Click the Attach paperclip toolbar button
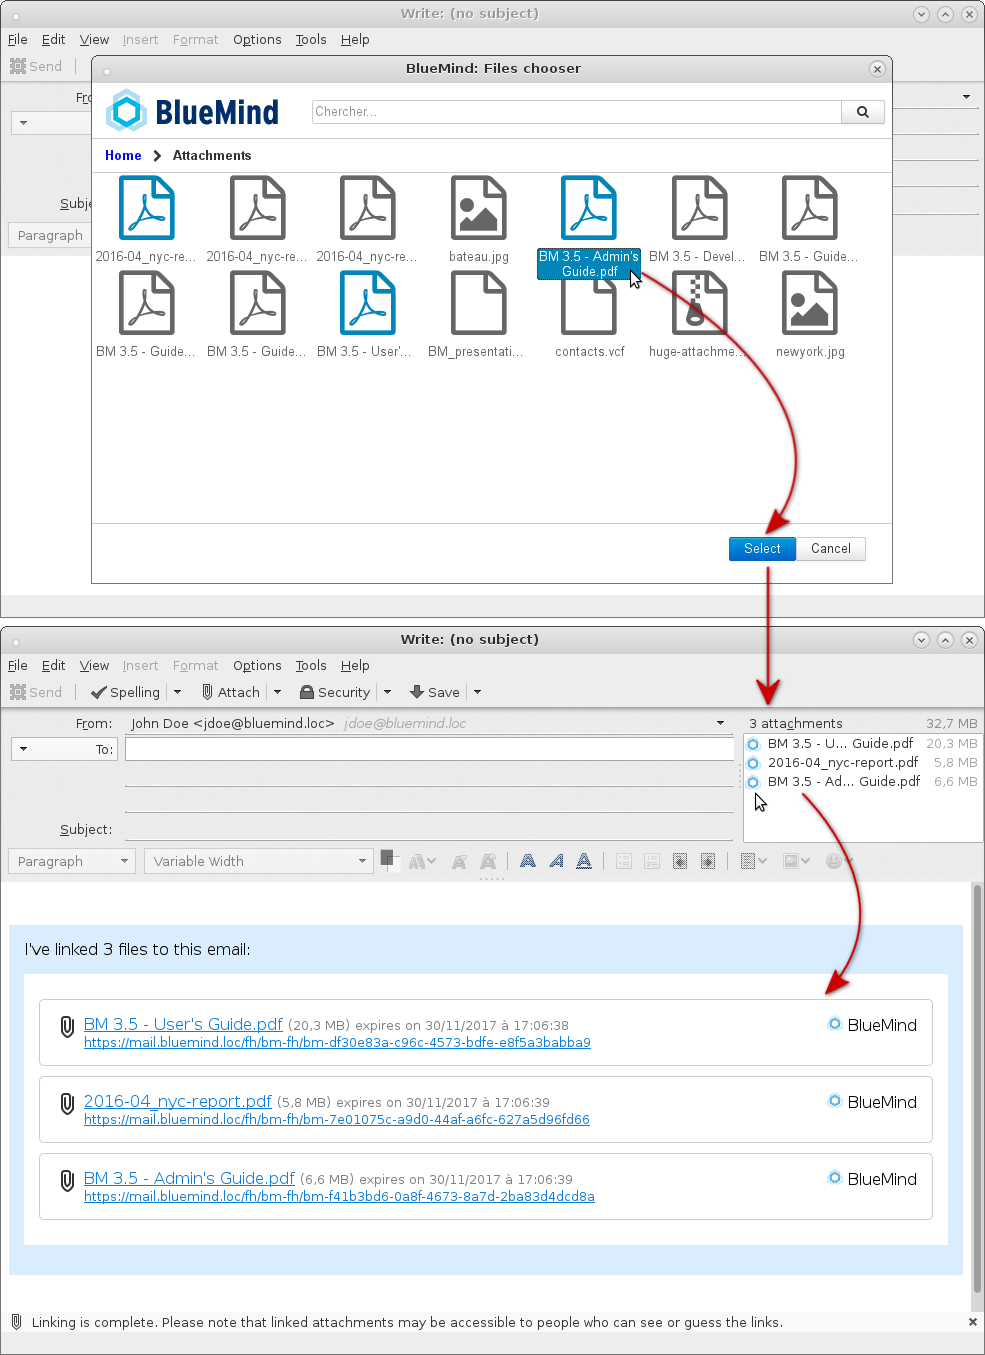This screenshot has width=985, height=1355. (x=231, y=692)
